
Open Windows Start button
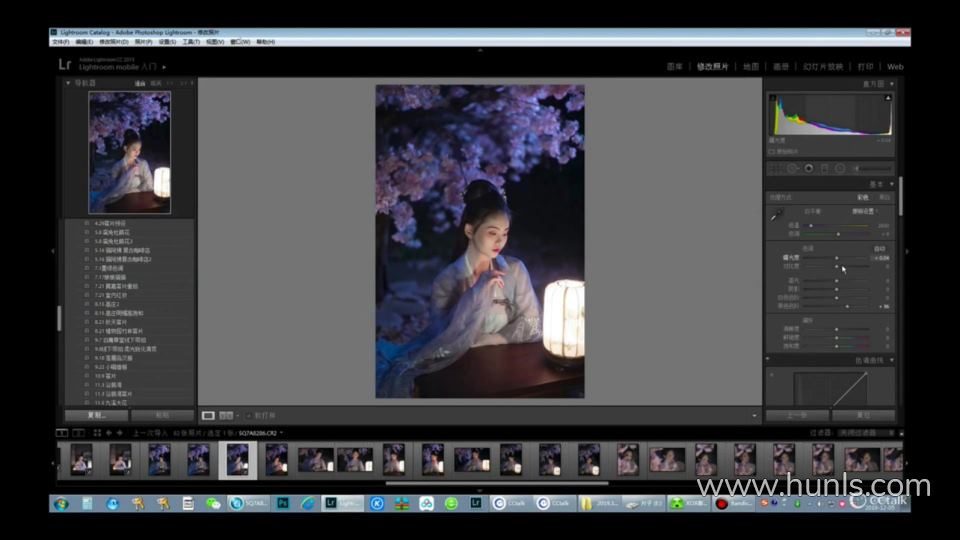(61, 504)
